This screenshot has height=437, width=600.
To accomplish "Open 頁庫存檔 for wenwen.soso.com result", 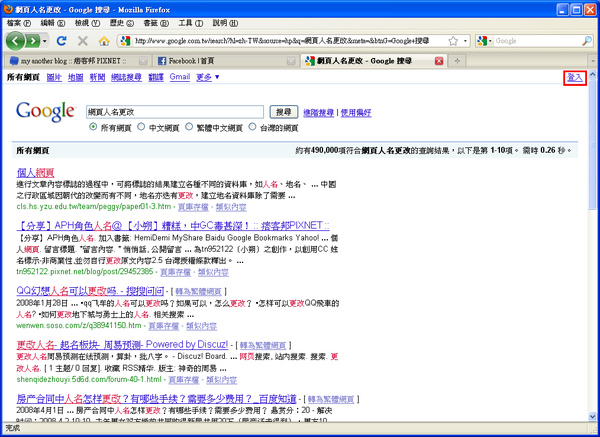I will pos(163,326).
